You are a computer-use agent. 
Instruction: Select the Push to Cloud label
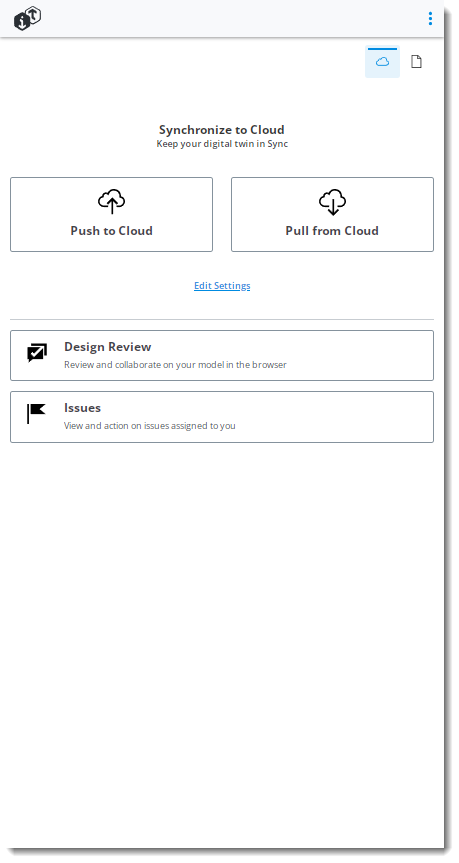(x=112, y=231)
